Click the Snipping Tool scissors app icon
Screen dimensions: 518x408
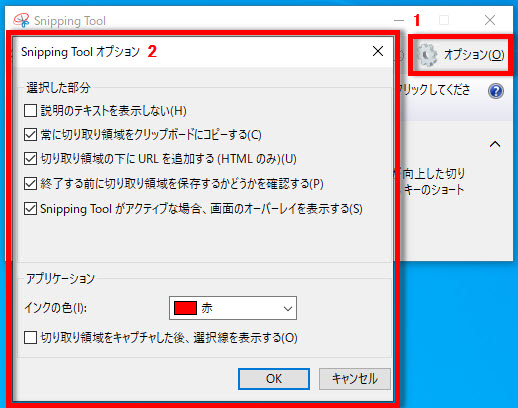(21, 20)
